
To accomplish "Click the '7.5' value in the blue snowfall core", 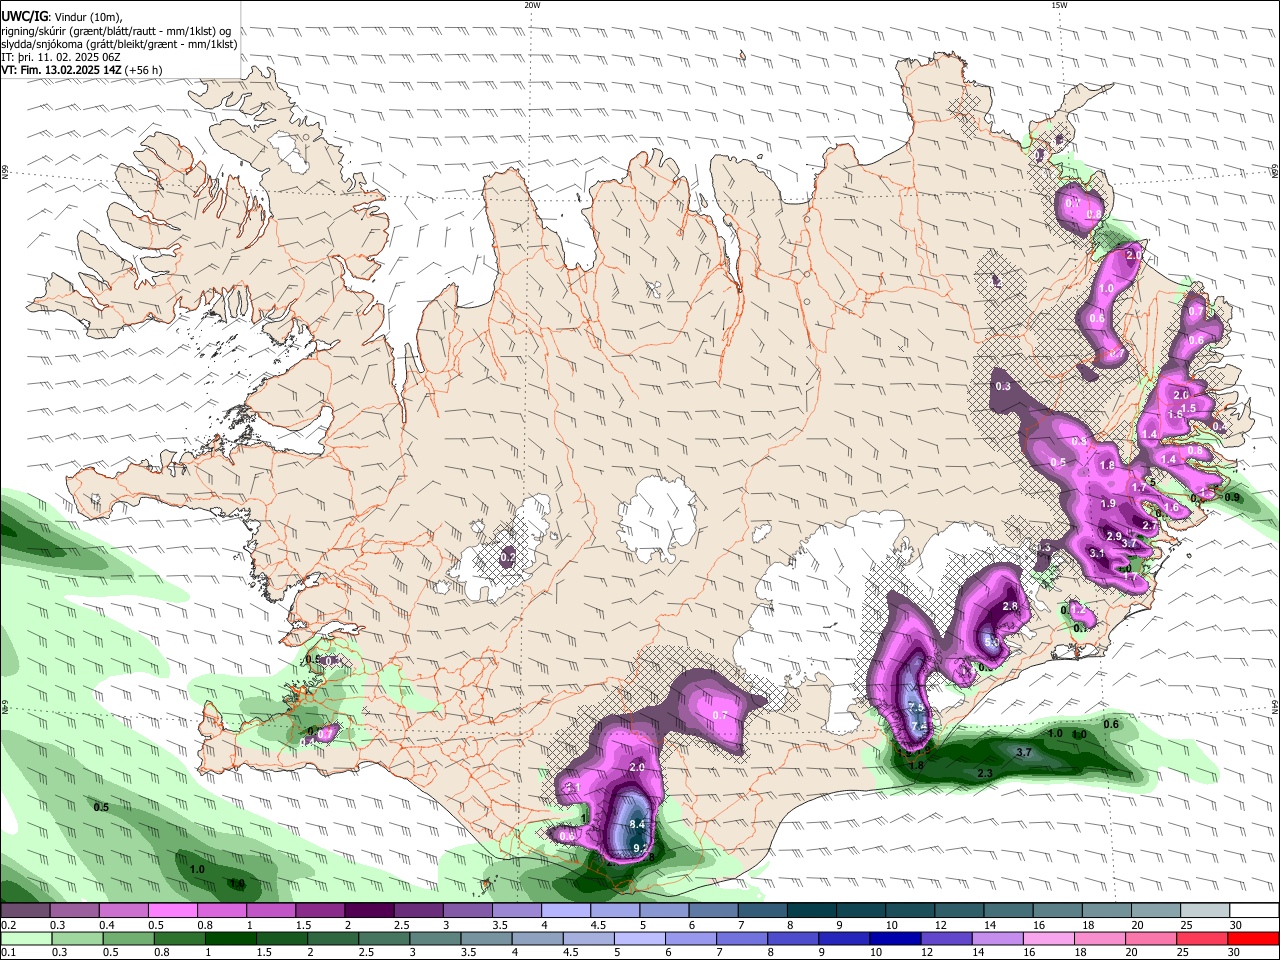I will click(915, 707).
